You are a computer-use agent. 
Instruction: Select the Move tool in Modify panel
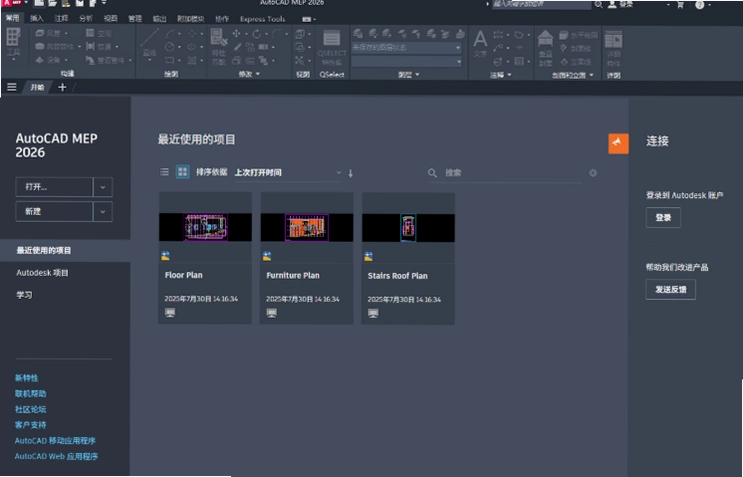coord(236,34)
